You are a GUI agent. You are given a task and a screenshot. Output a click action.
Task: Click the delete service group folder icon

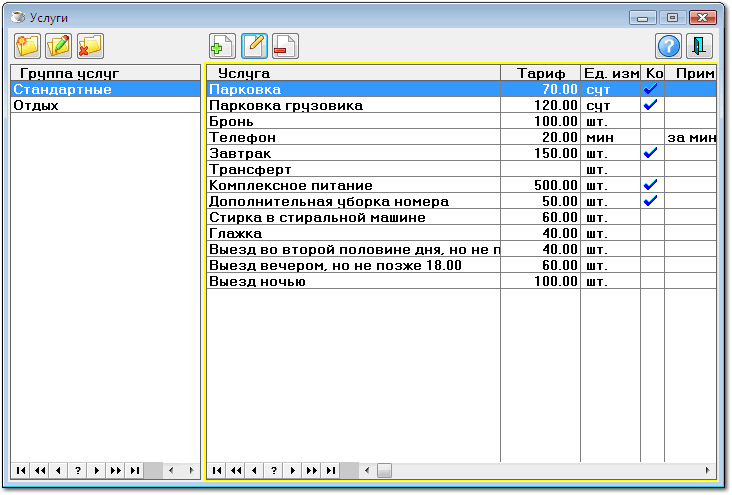(90, 45)
